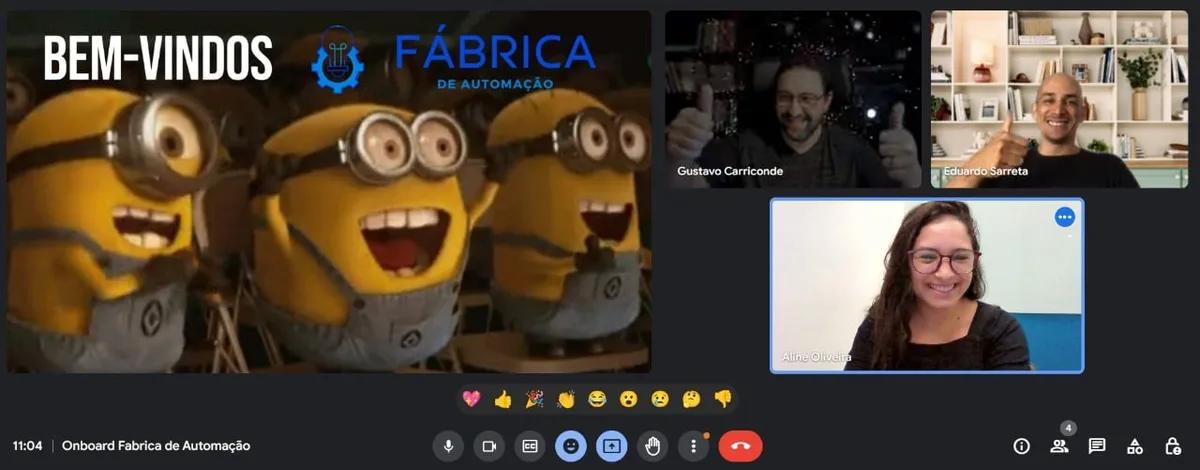1200x470 pixels.
Task: Send thinking face reaction
Action: (x=691, y=399)
